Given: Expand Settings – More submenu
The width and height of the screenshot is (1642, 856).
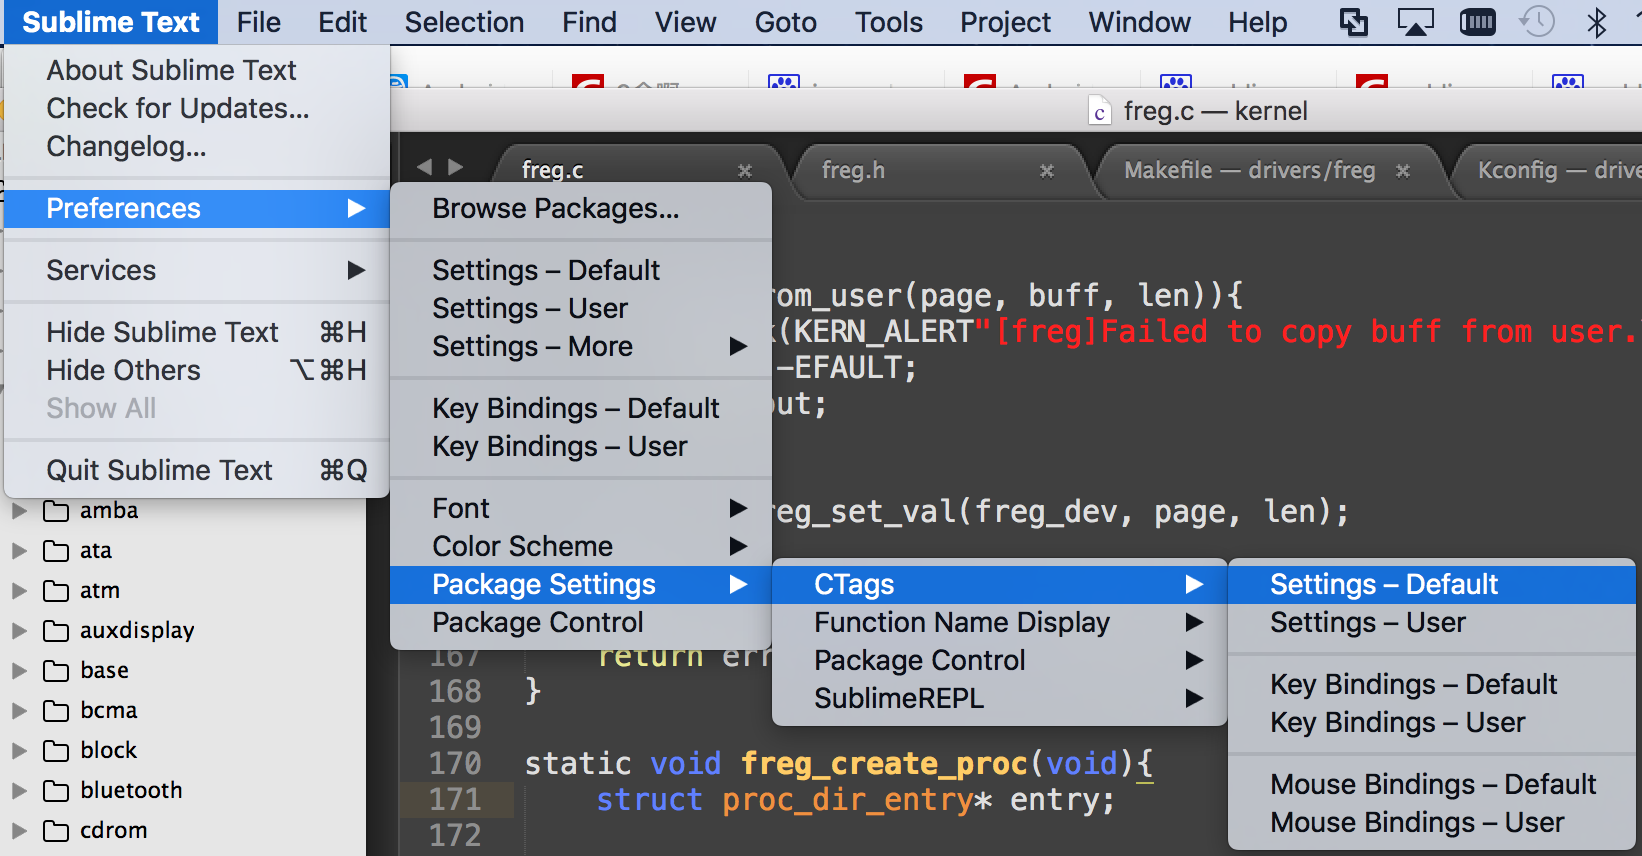Looking at the screenshot, I should pyautogui.click(x=581, y=346).
